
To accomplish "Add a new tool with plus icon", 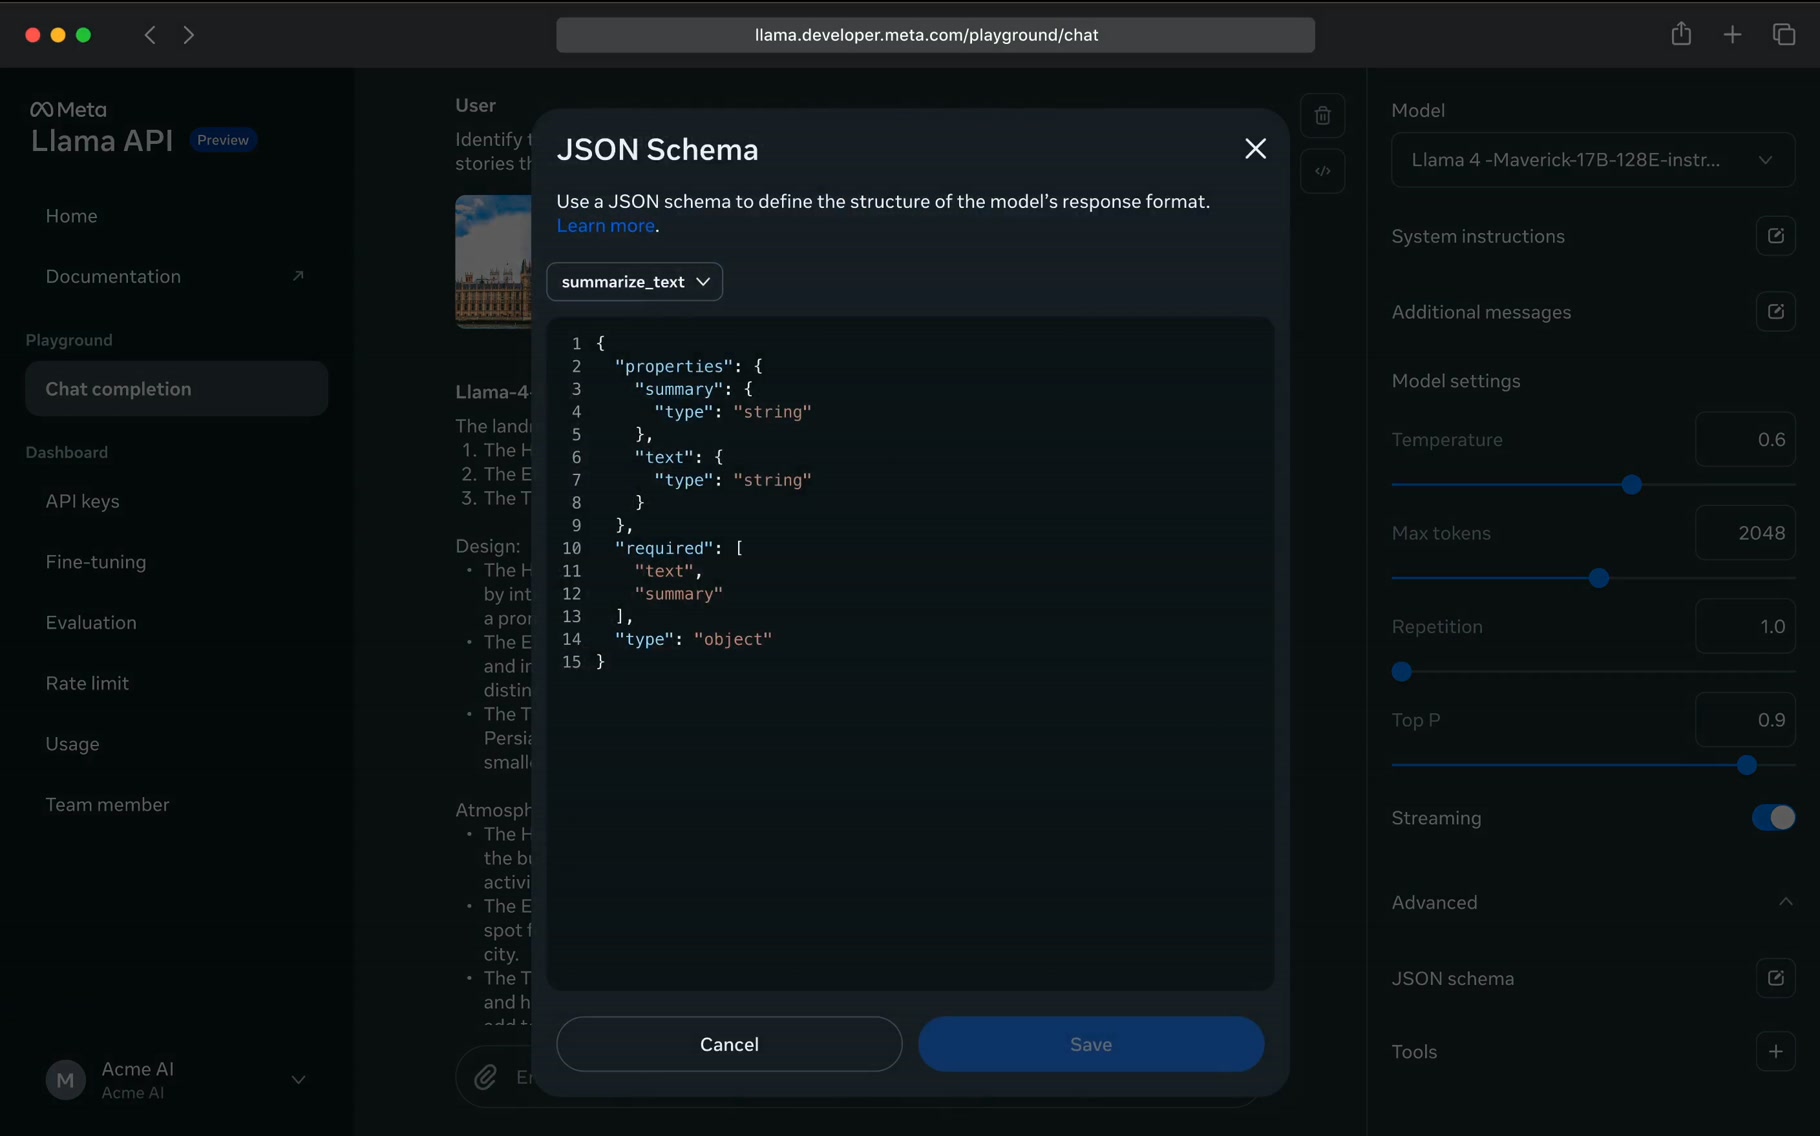I will tap(1775, 1051).
